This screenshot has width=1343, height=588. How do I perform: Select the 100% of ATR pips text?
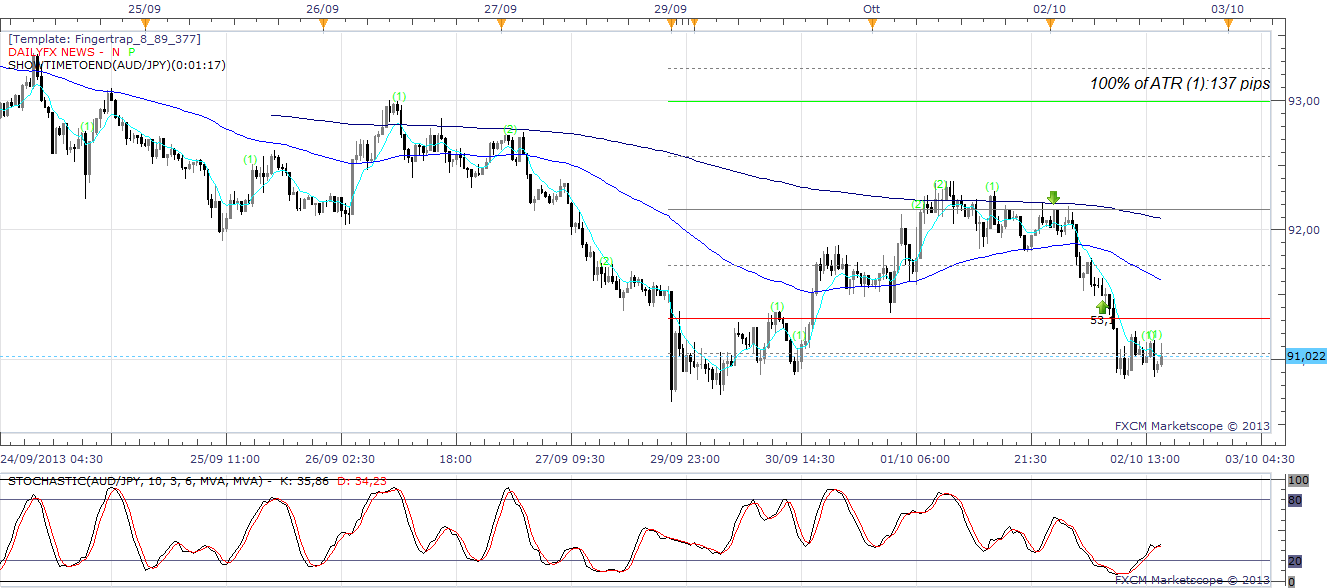[x=1179, y=84]
